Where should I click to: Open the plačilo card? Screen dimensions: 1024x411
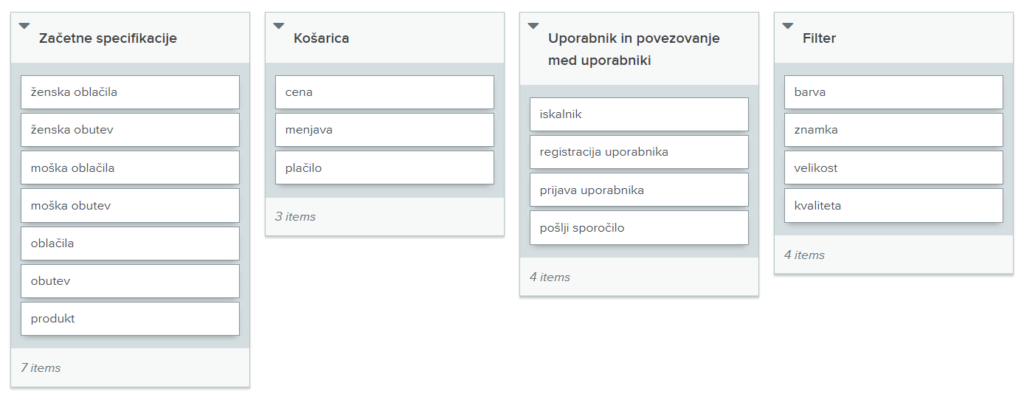tap(384, 168)
